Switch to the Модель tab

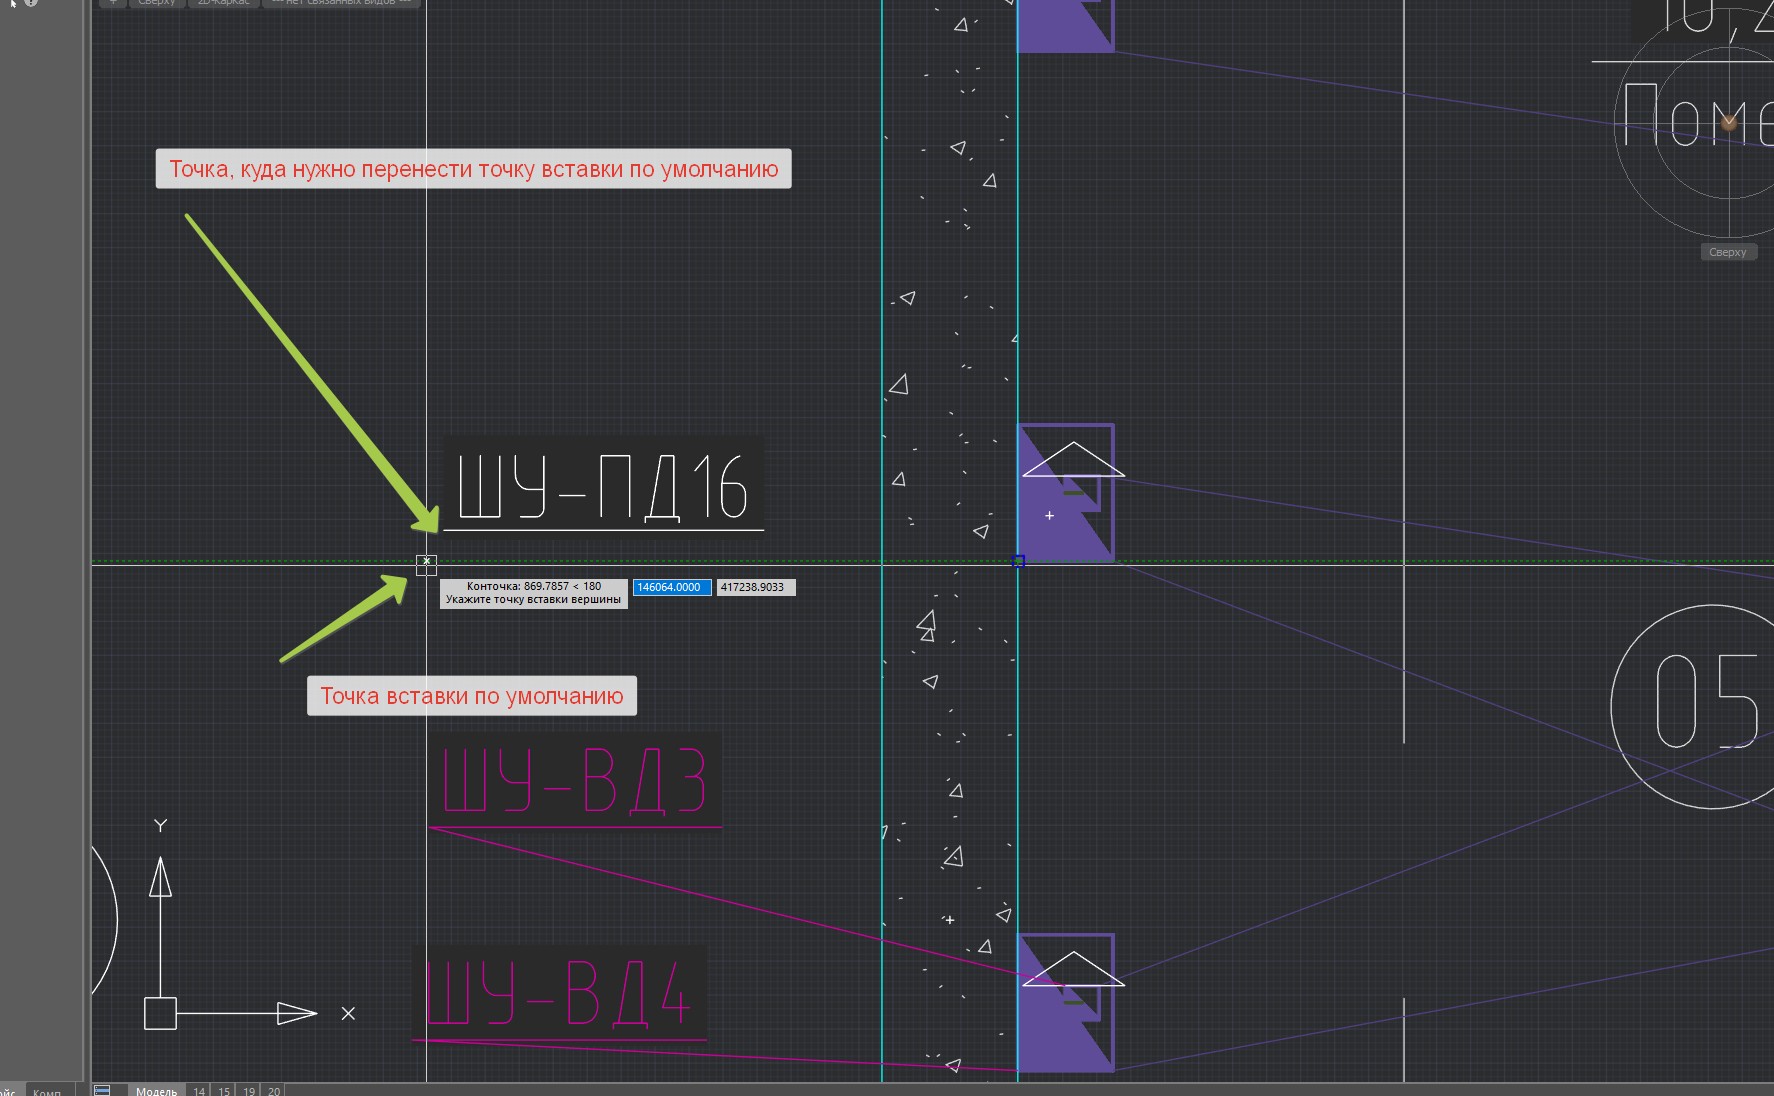coord(156,1090)
